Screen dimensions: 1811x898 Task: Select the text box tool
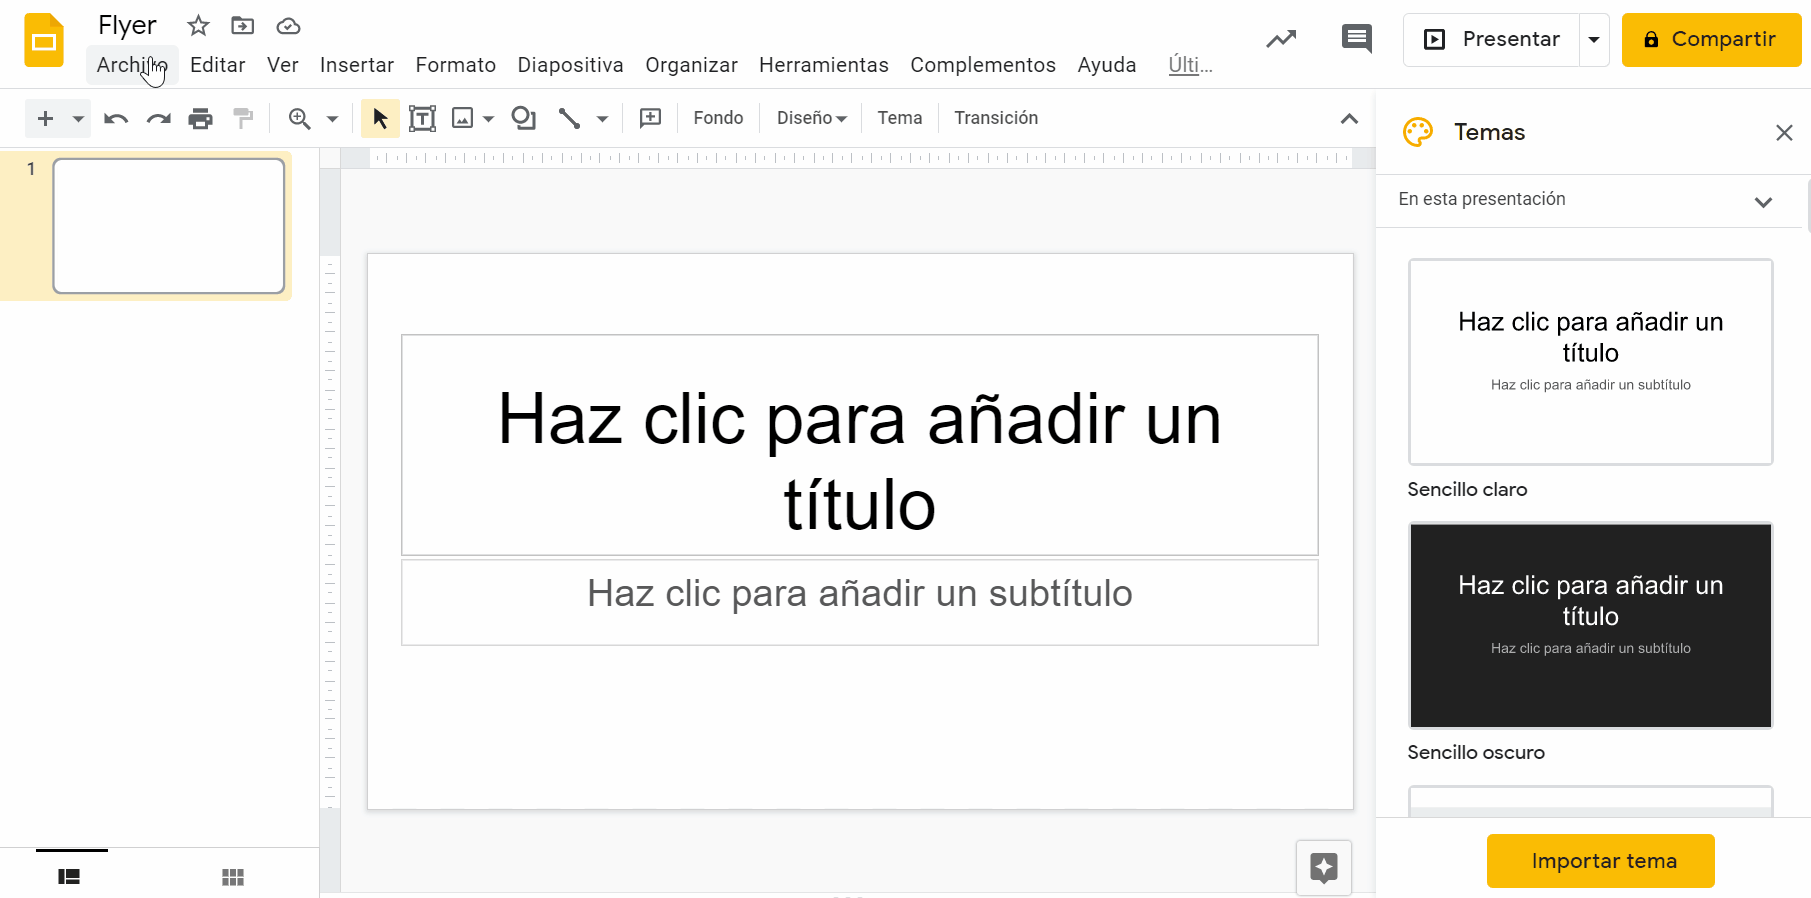(422, 119)
